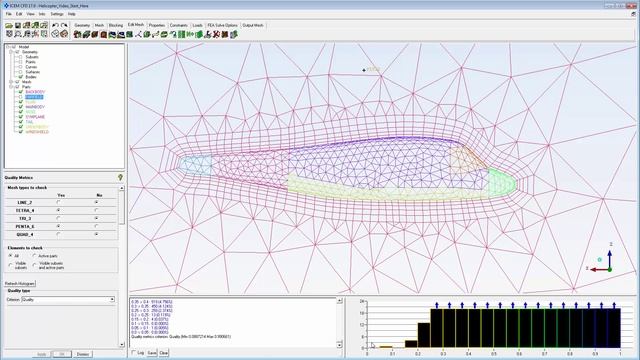This screenshot has height=360, width=640.
Task: Toggle BACKBODY part visibility checkbox
Action: click(20, 92)
